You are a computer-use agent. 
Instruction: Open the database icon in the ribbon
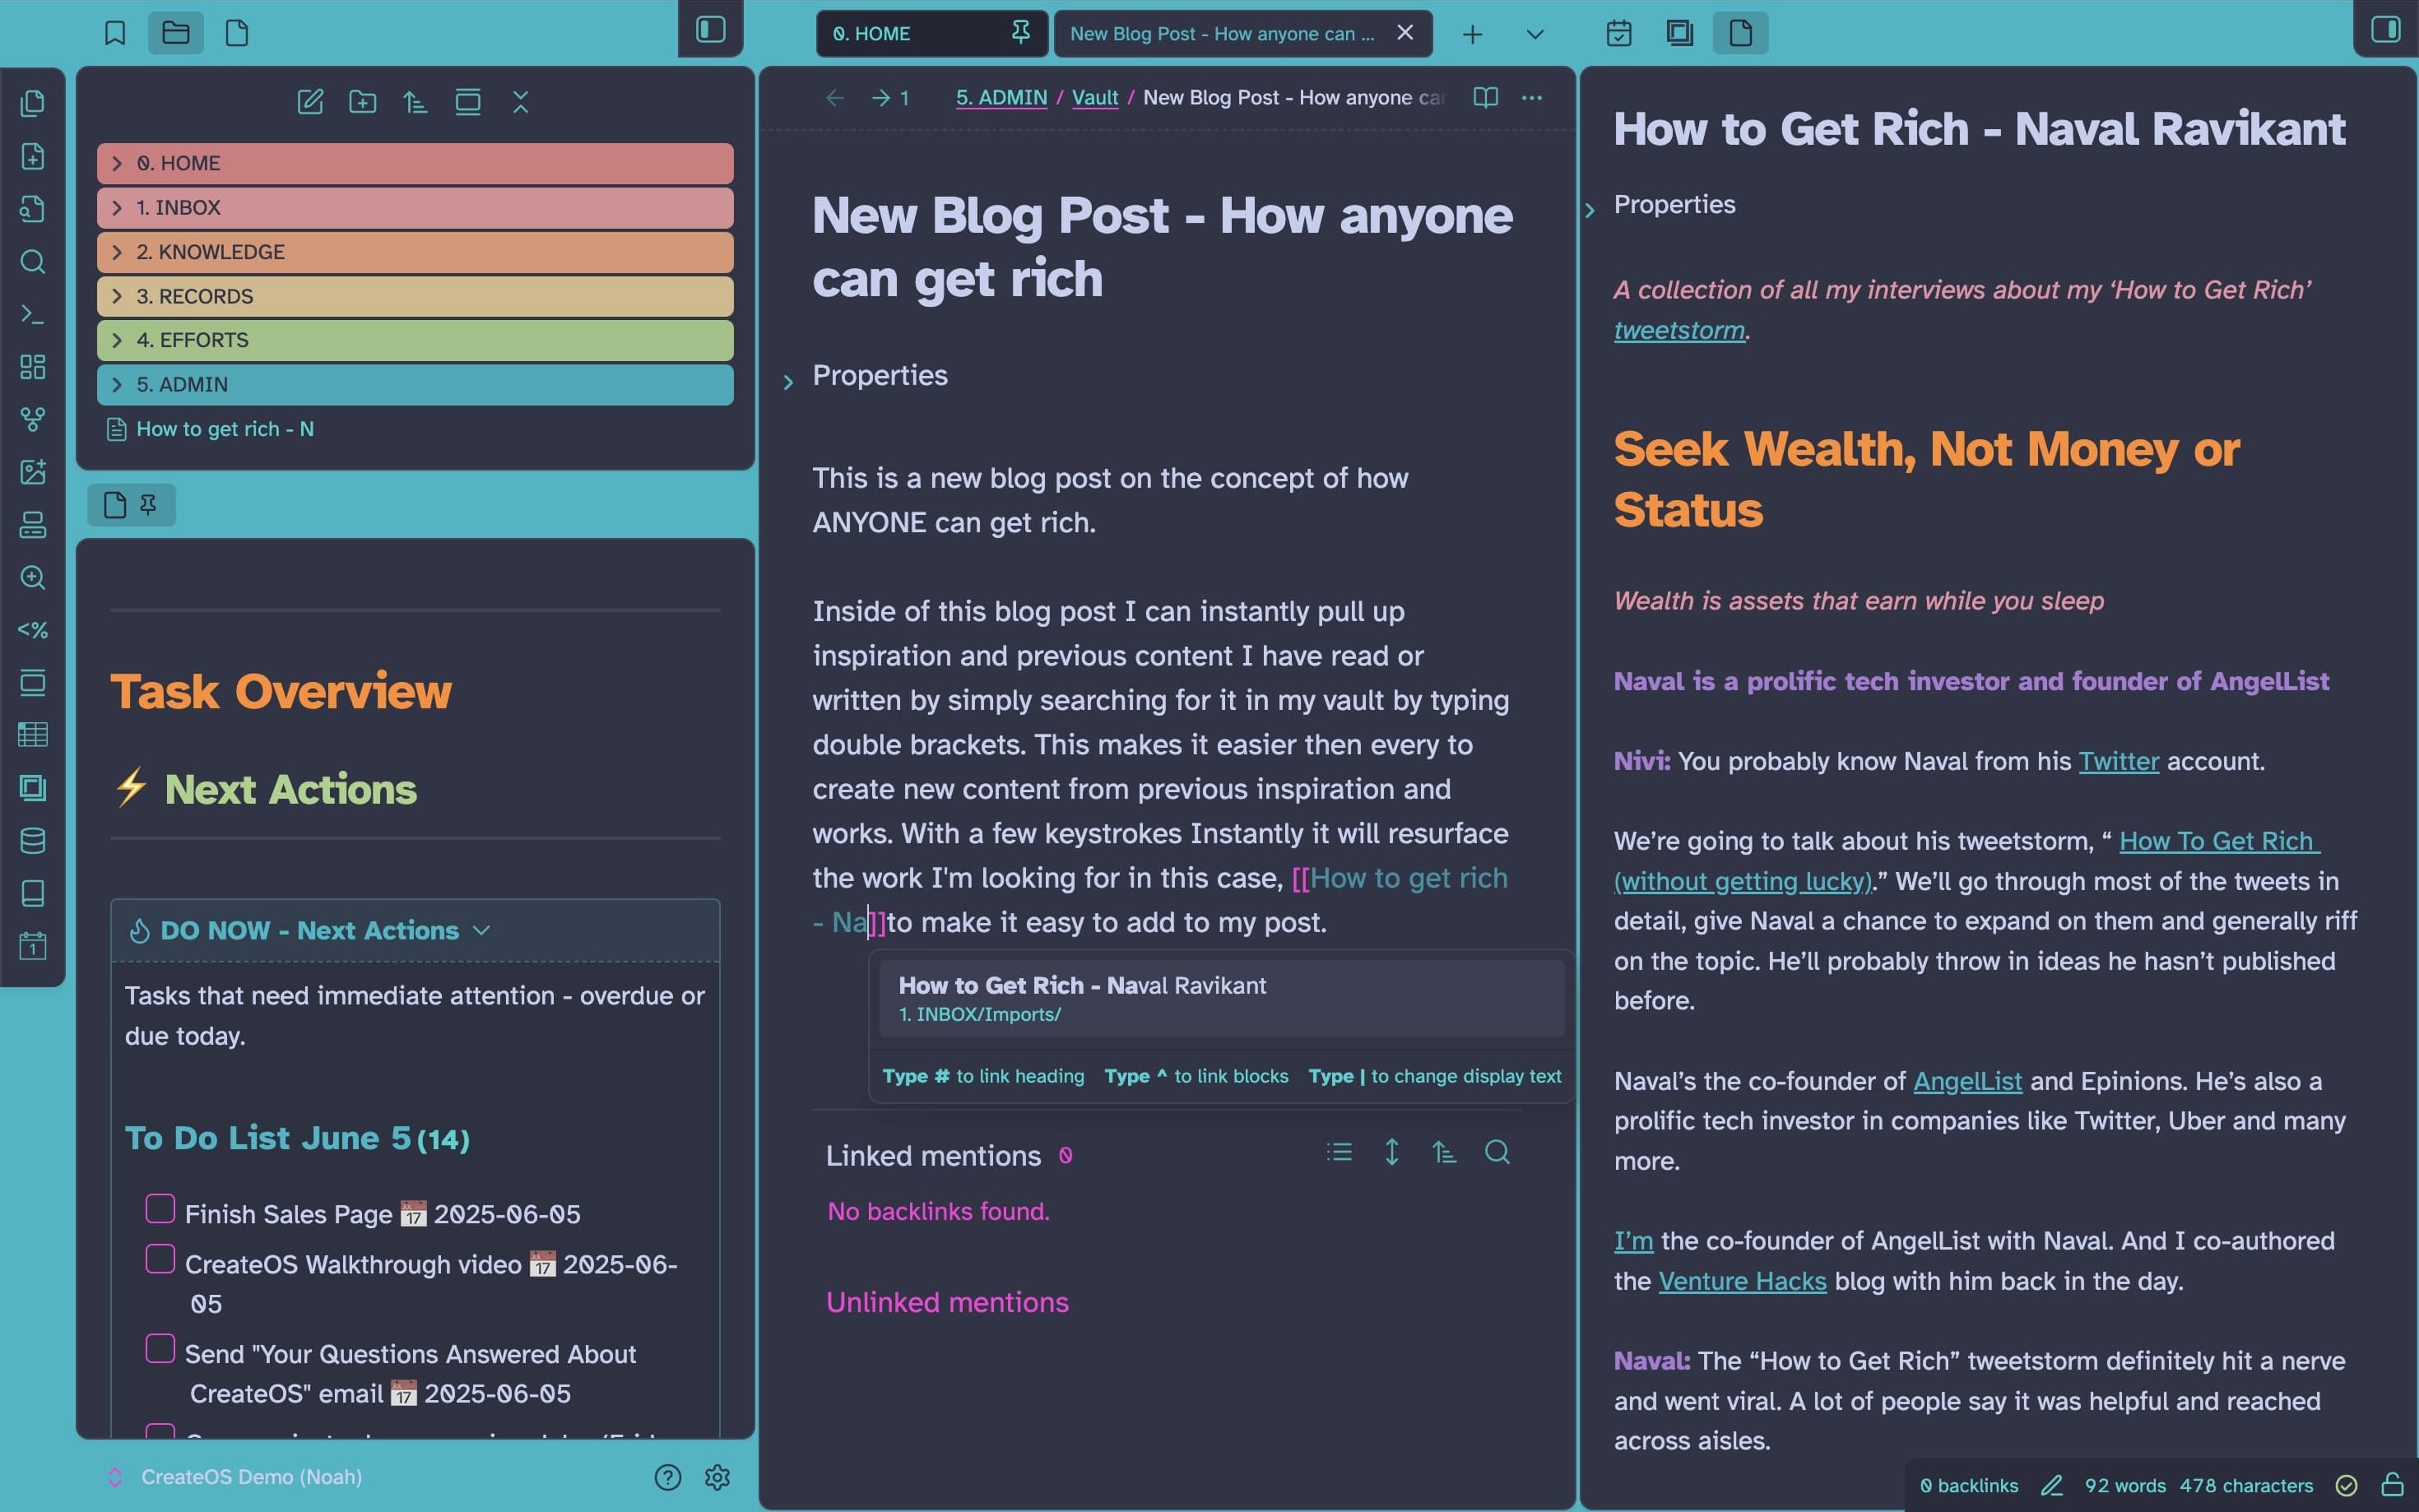pos(33,840)
